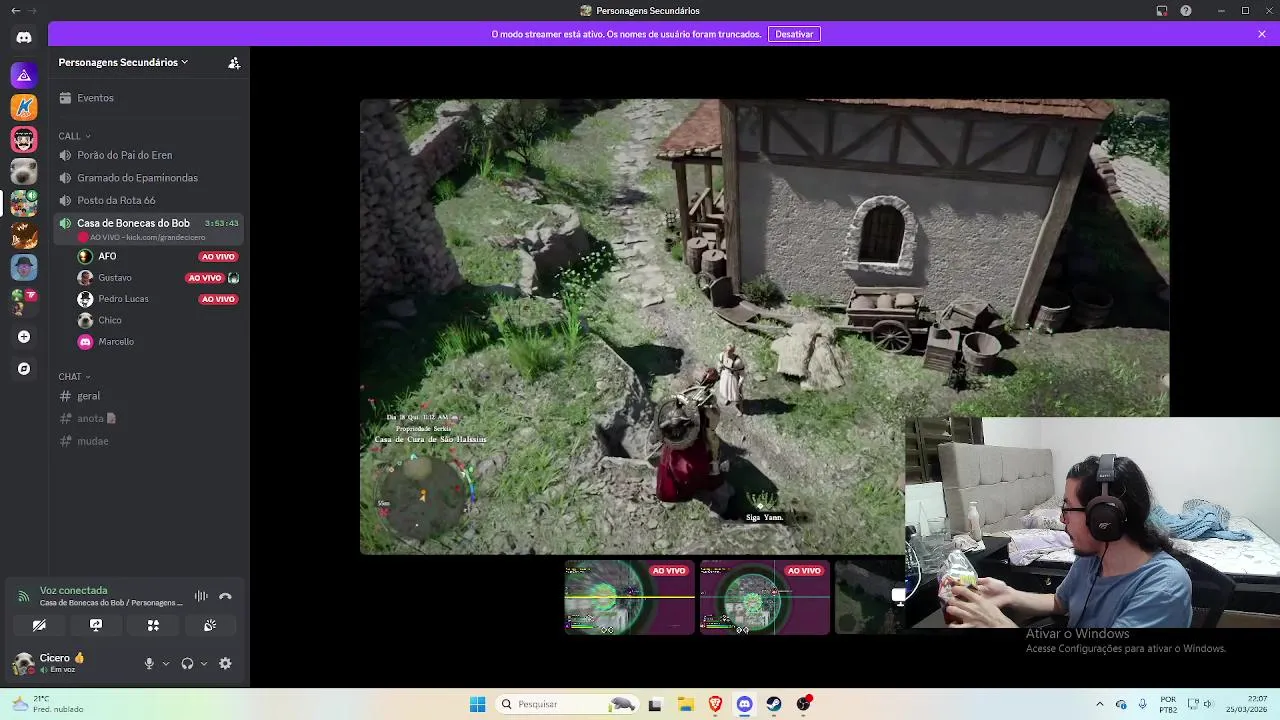The image size is (1280, 720).
Task: Open the purple triangle server icon
Action: click(x=24, y=75)
